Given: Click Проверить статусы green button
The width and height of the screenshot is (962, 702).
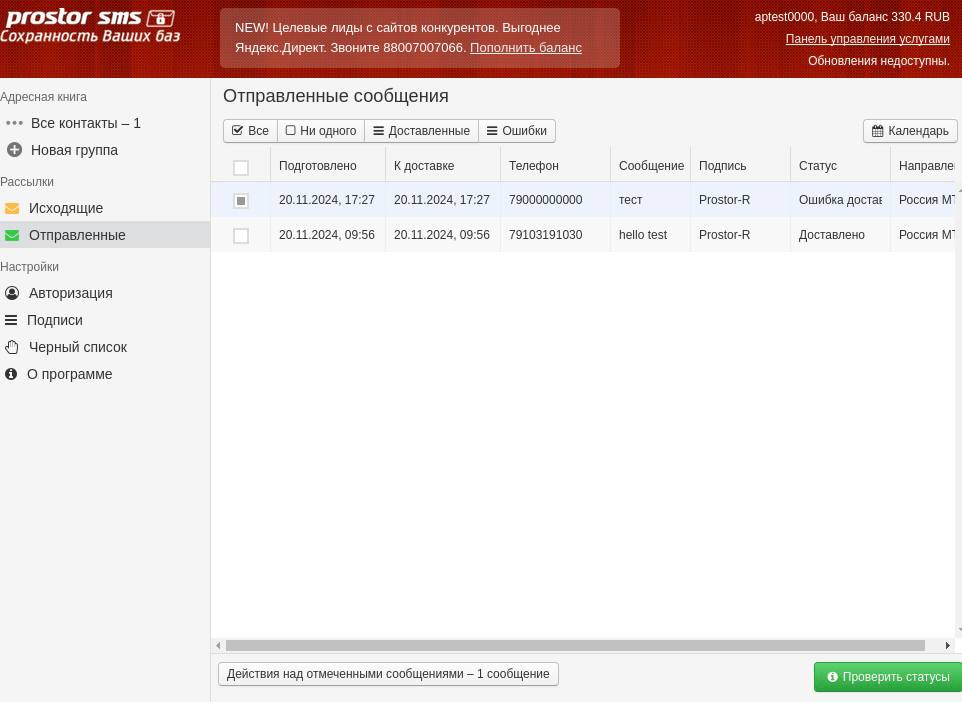Looking at the screenshot, I should pyautogui.click(x=888, y=677).
